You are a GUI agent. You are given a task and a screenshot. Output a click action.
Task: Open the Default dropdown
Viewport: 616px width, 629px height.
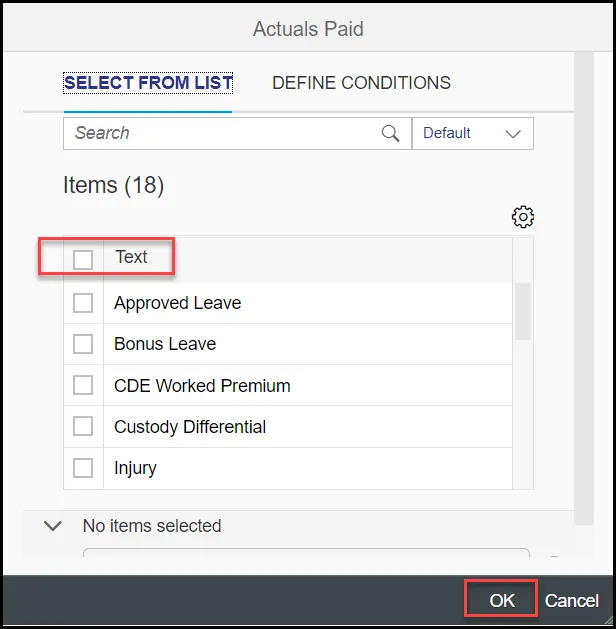tap(473, 133)
